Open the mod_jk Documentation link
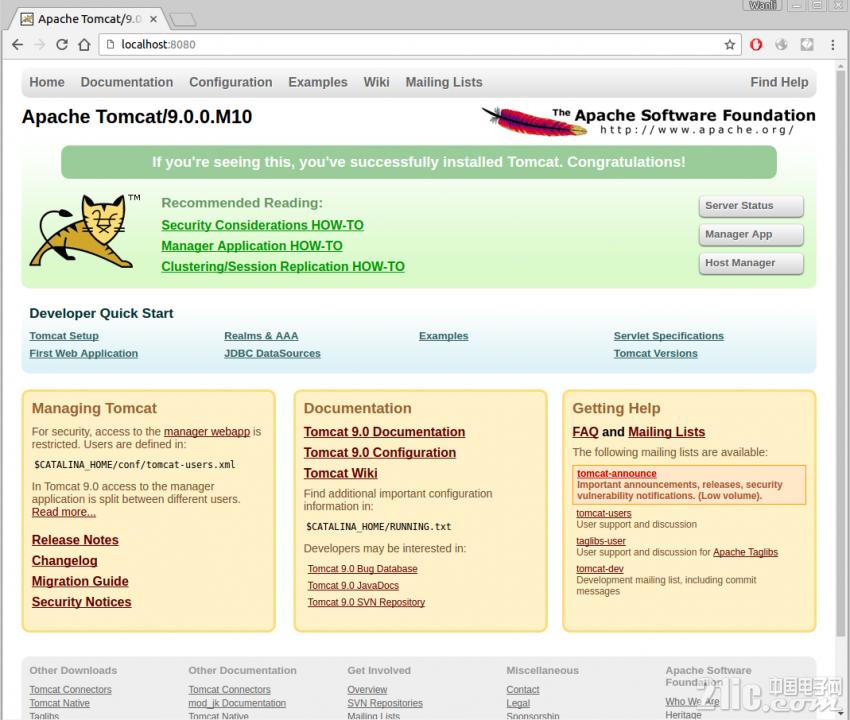Viewport: 850px width, 720px height. [237, 703]
